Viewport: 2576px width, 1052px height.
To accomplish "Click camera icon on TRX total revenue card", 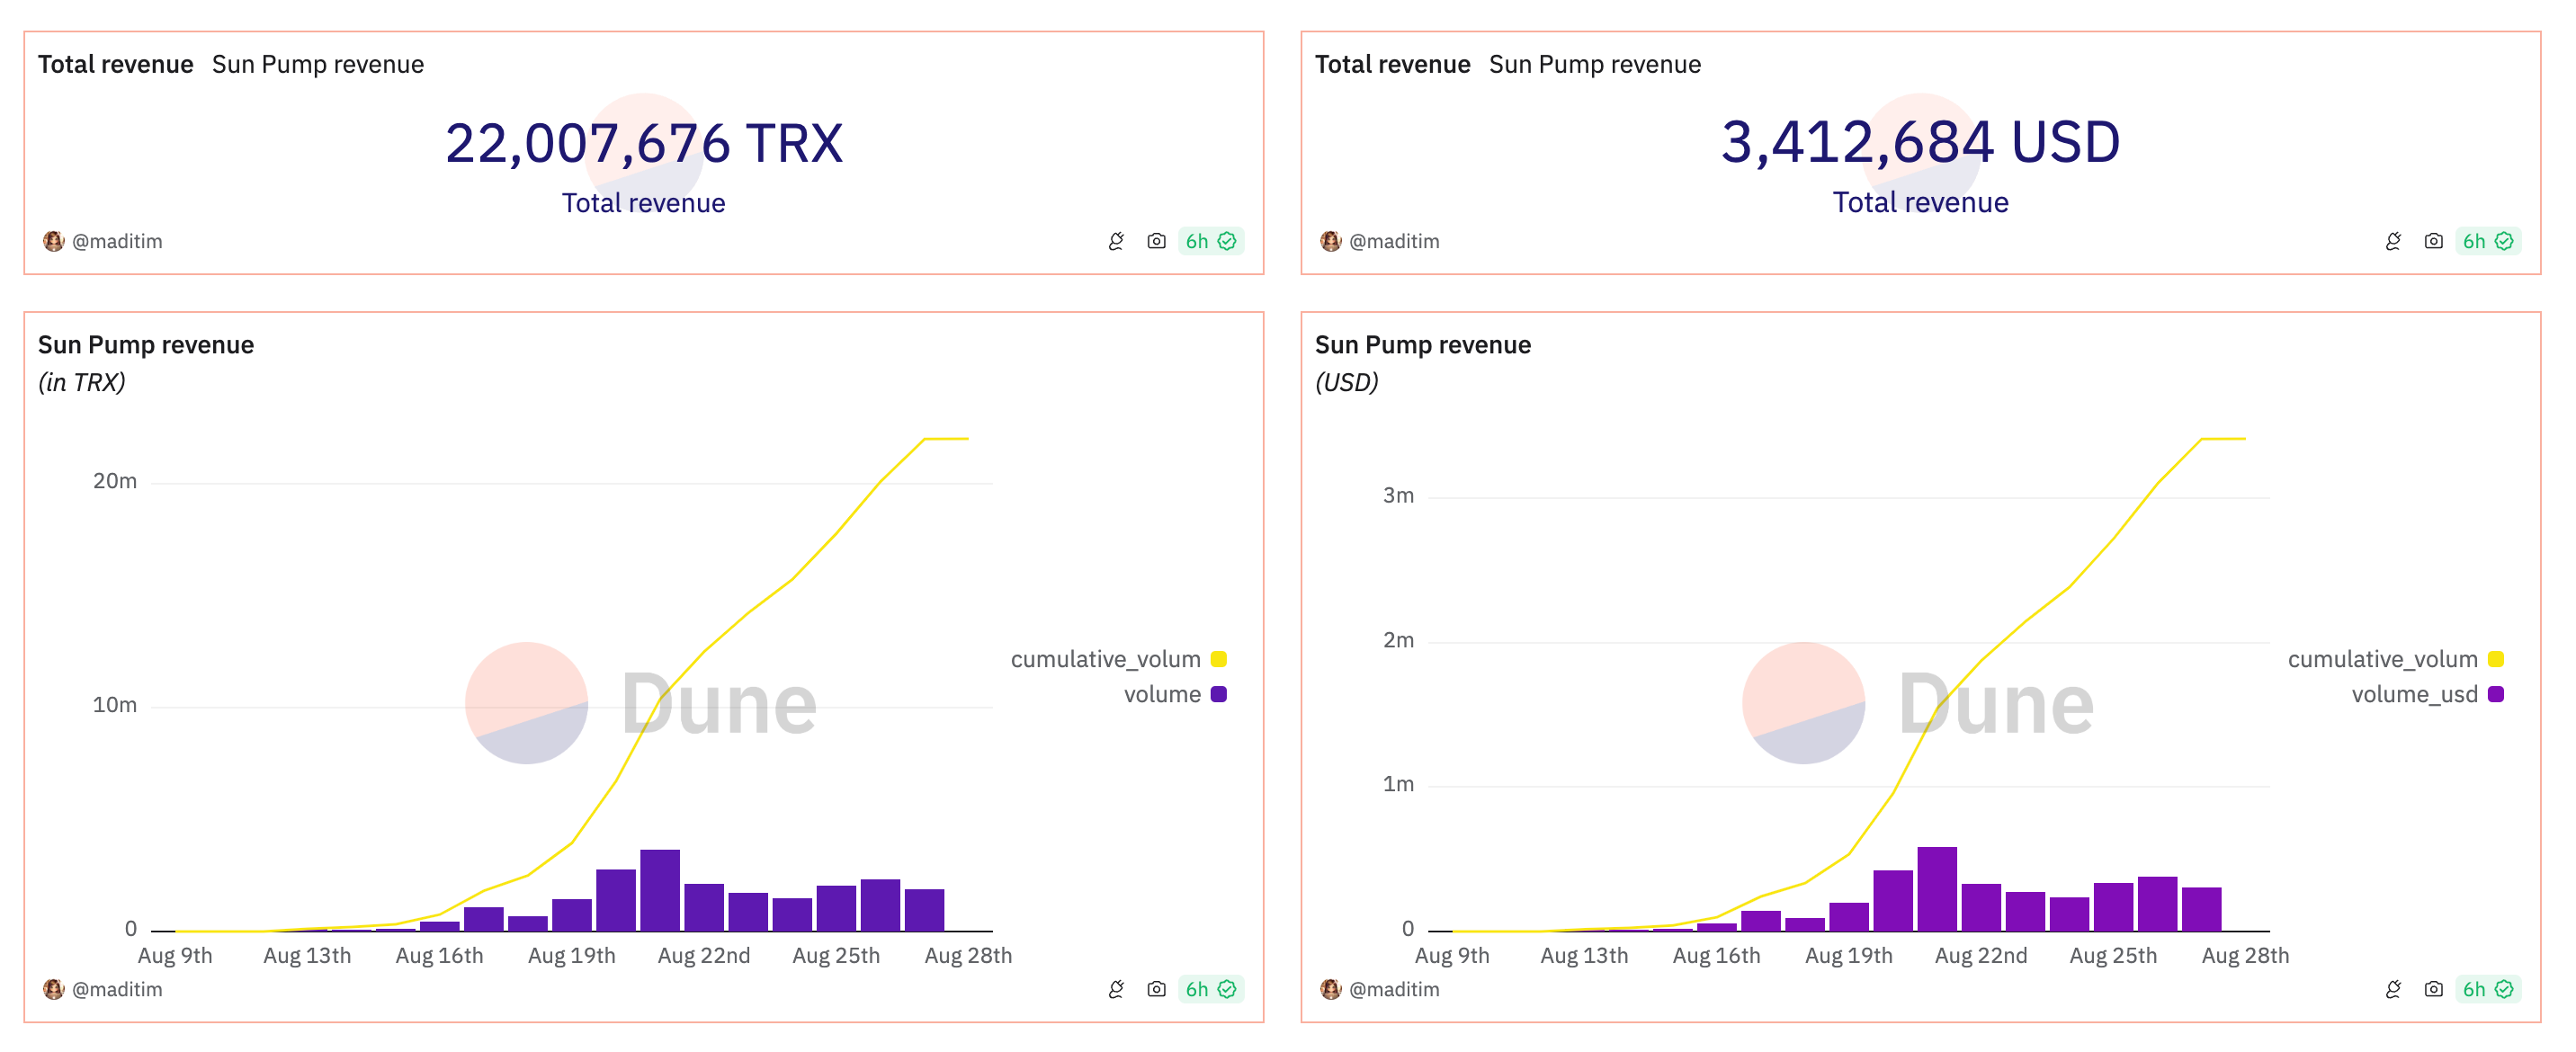I will [1156, 241].
